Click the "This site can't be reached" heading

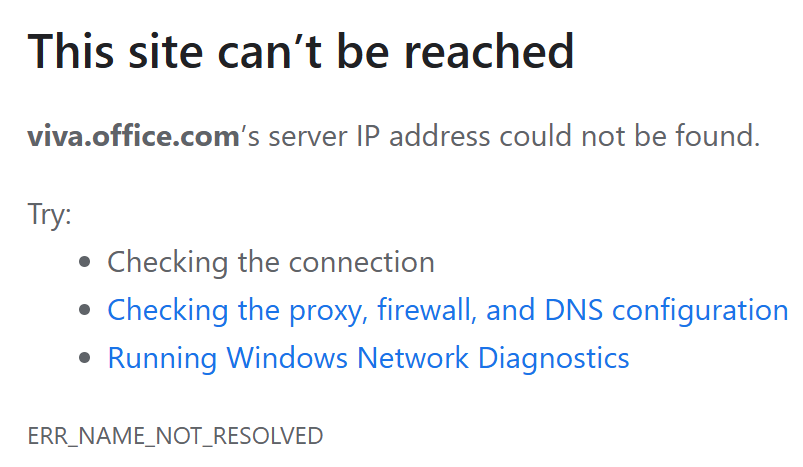coord(301,51)
